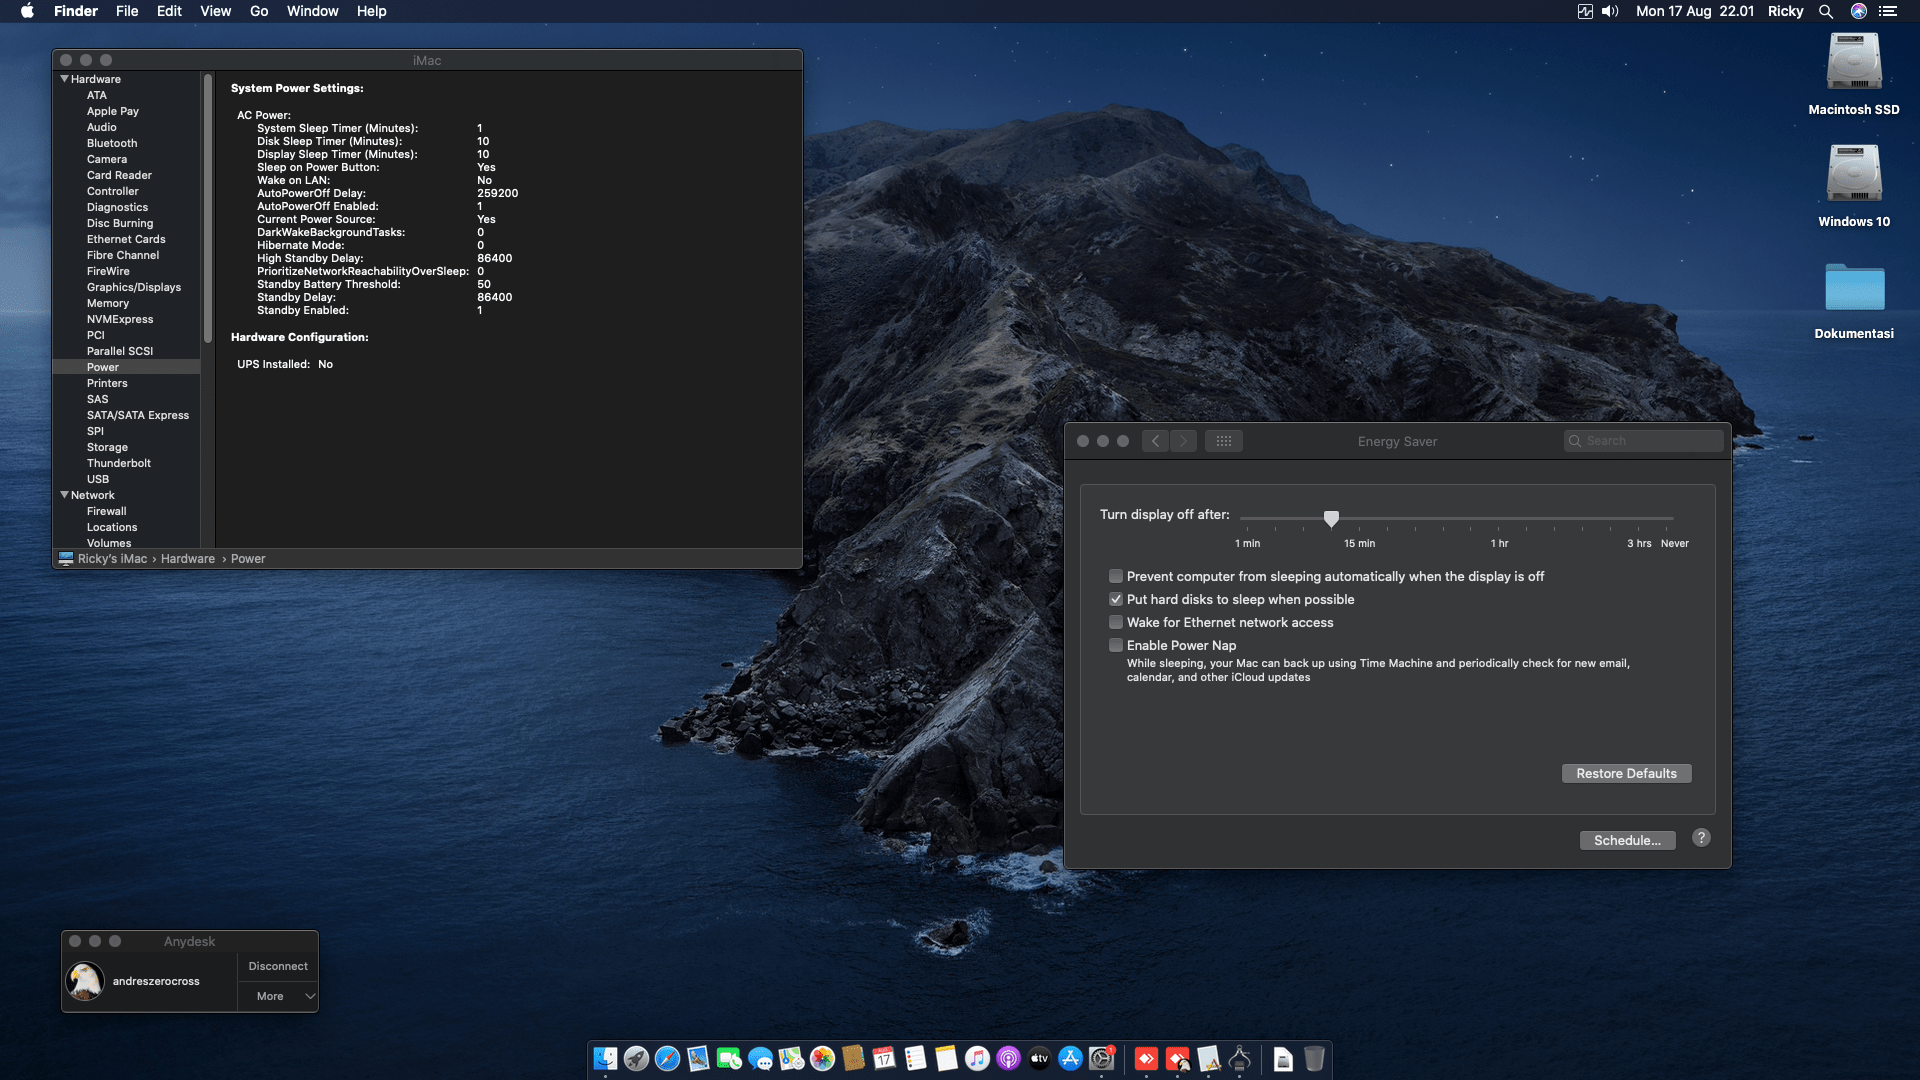The width and height of the screenshot is (1920, 1080).
Task: Open the Edit menu
Action: click(x=169, y=11)
